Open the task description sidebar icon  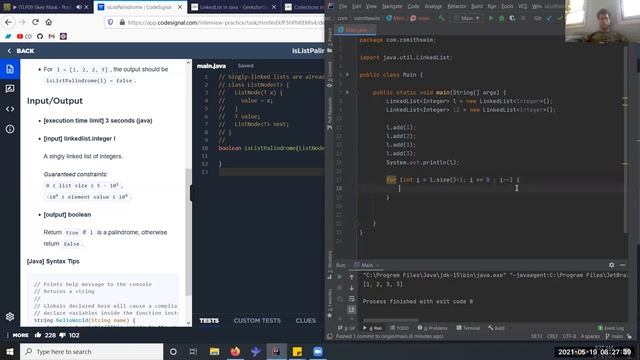click(x=10, y=69)
